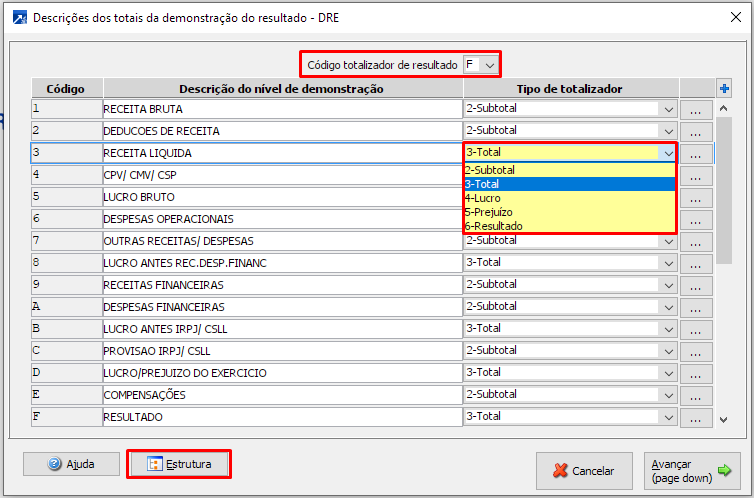Expand Tipo de totalizador for RECEITA BRUTA
754x498 pixels.
667,108
